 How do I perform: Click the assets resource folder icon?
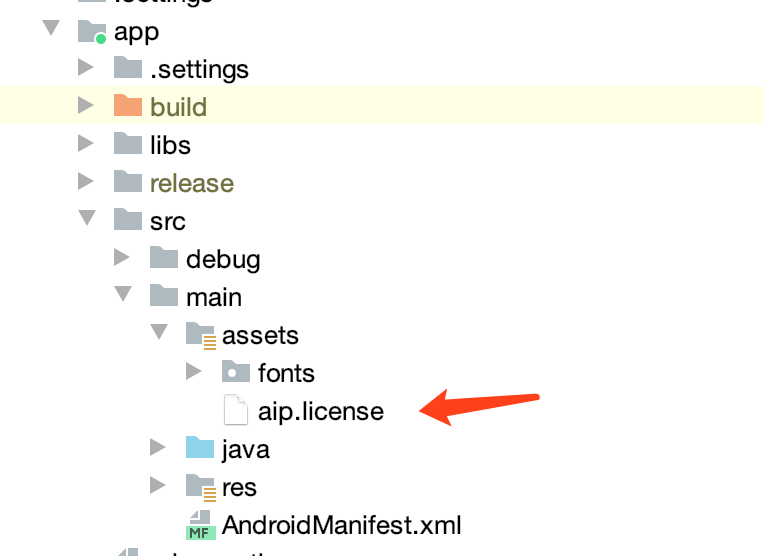[x=201, y=336]
